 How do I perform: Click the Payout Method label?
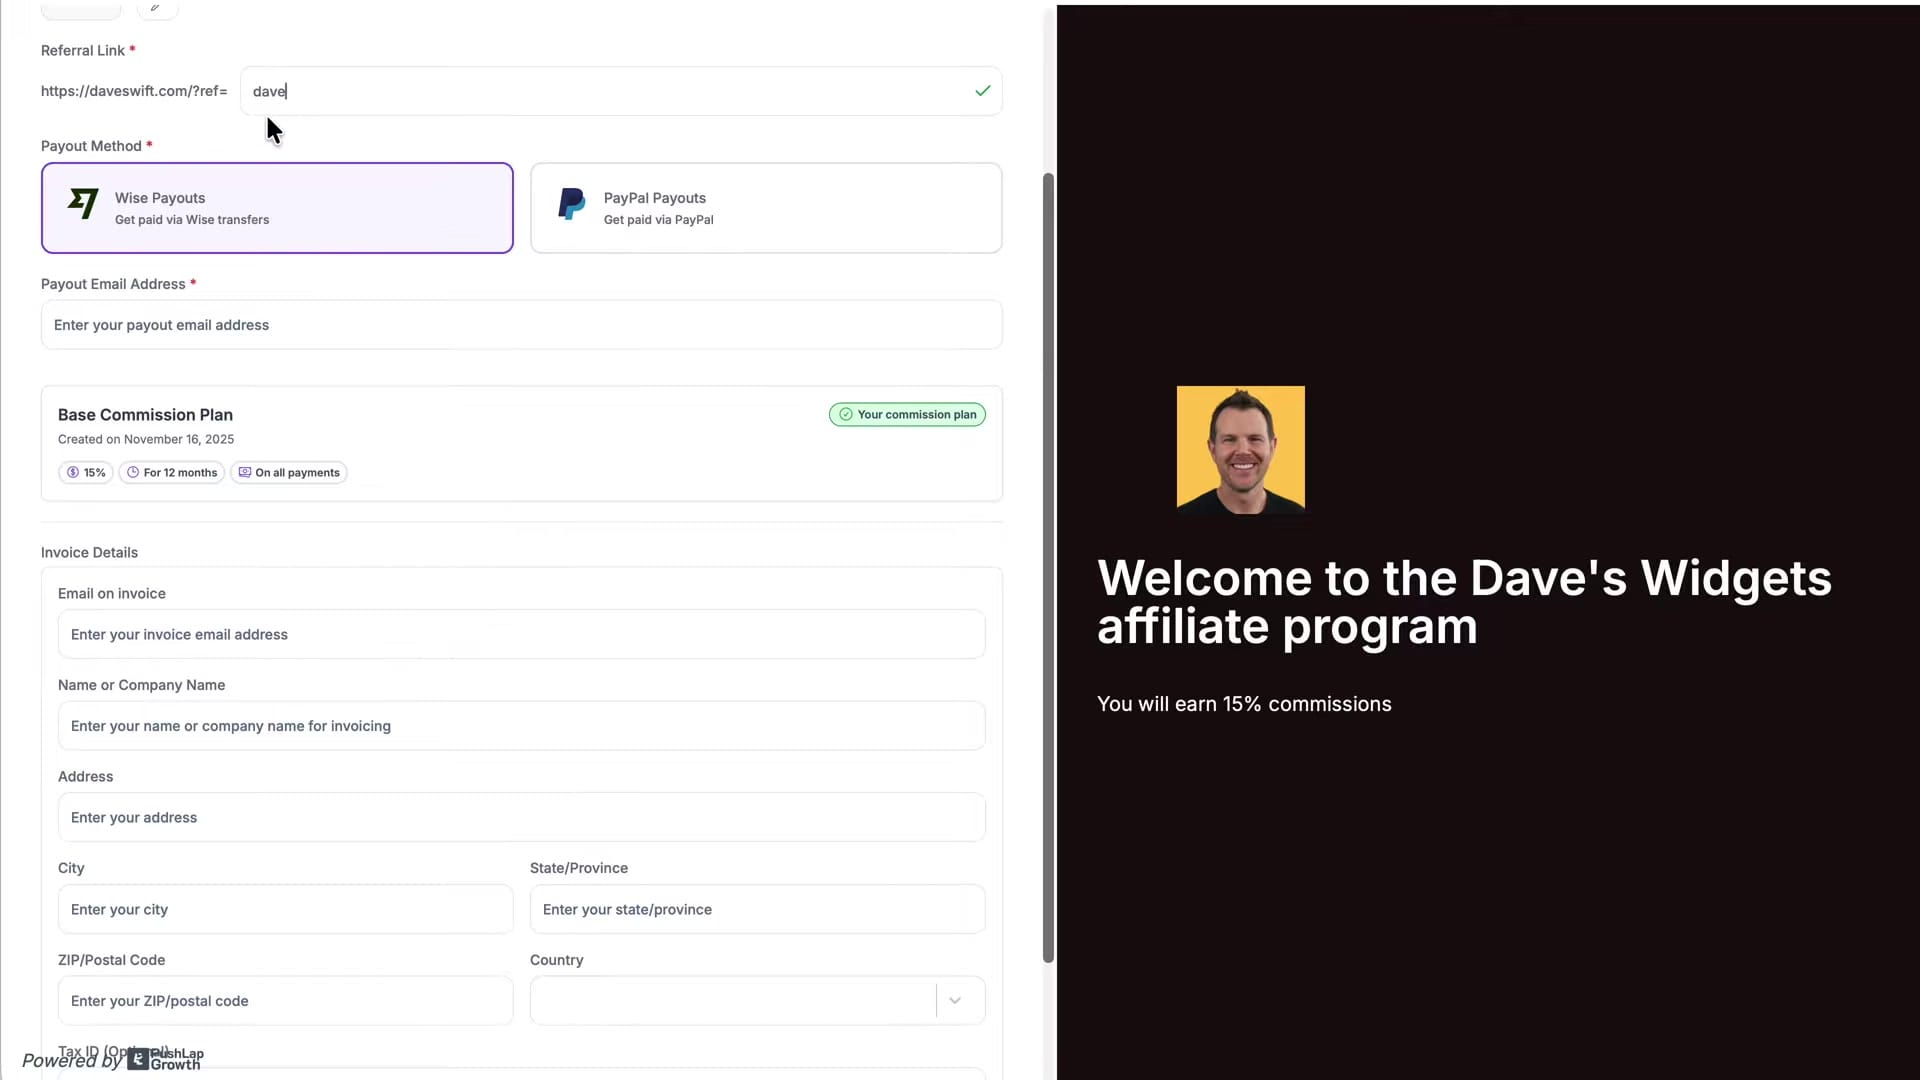(x=91, y=146)
